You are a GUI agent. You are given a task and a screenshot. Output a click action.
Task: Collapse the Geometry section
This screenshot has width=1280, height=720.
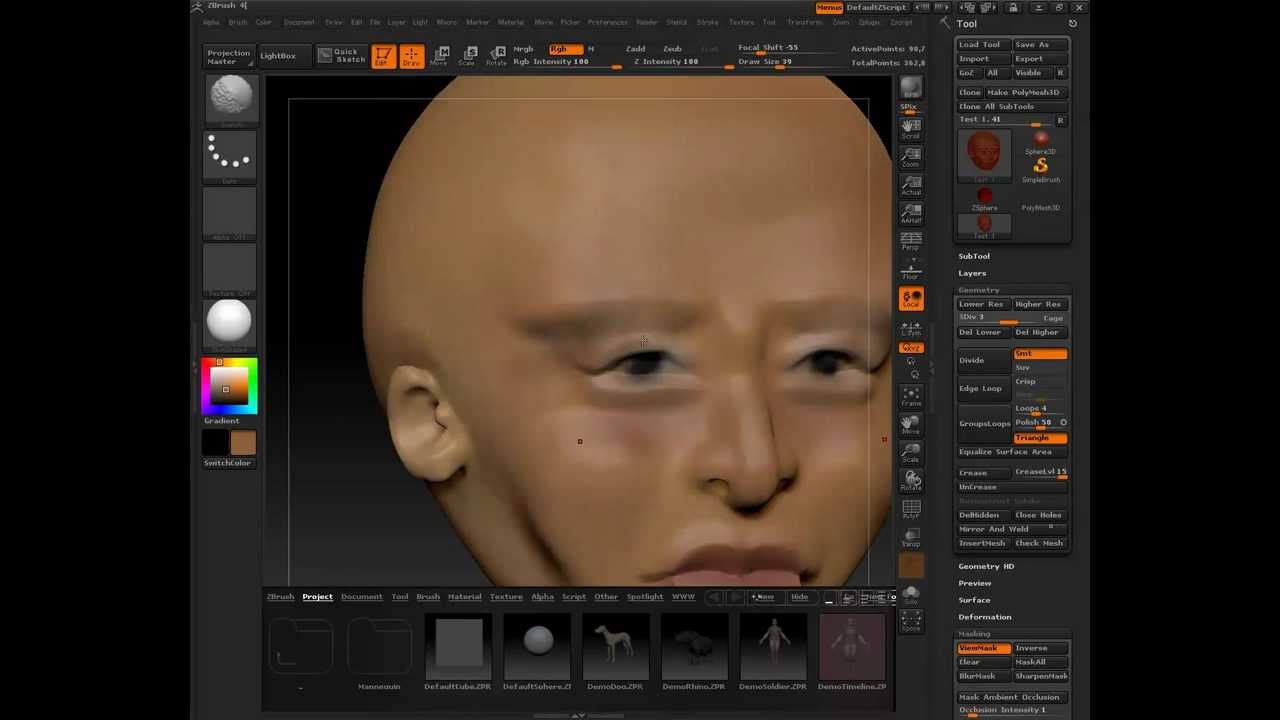(x=978, y=290)
